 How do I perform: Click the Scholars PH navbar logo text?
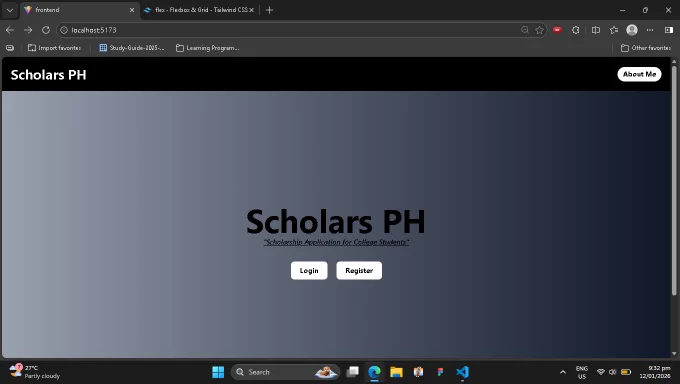pyautogui.click(x=49, y=75)
